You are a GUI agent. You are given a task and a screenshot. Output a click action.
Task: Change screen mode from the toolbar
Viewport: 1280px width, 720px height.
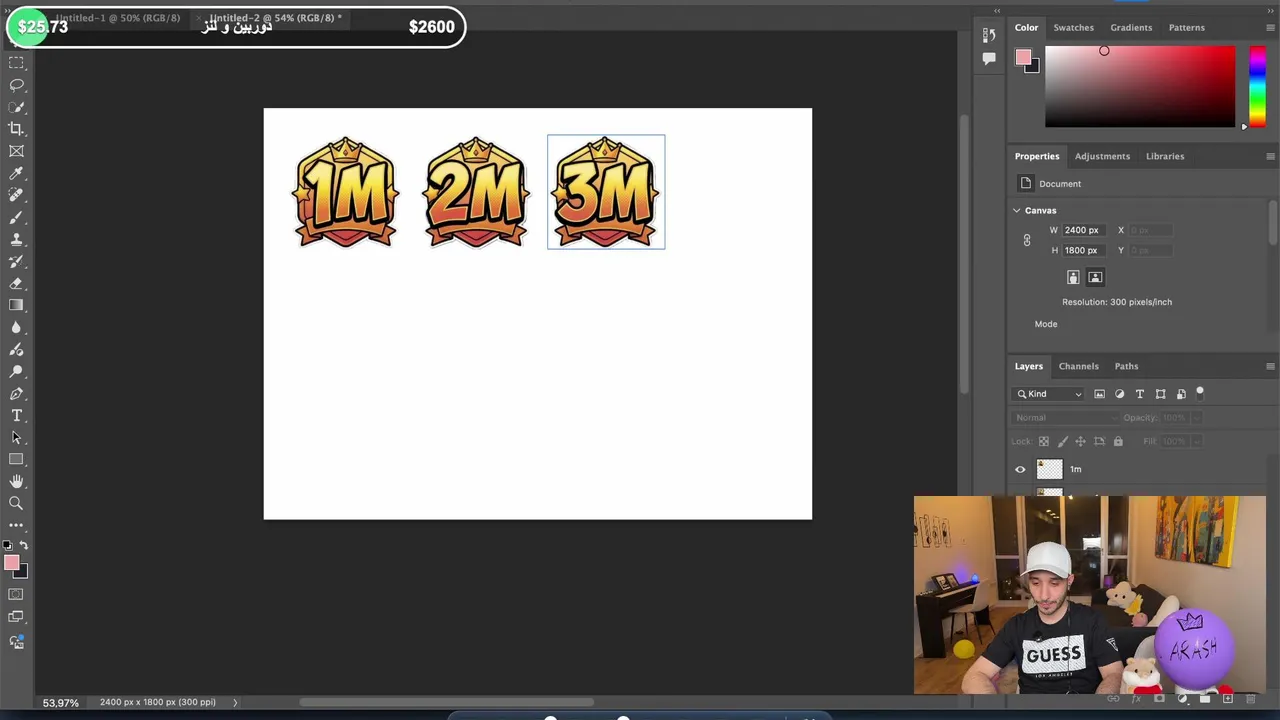click(x=16, y=617)
